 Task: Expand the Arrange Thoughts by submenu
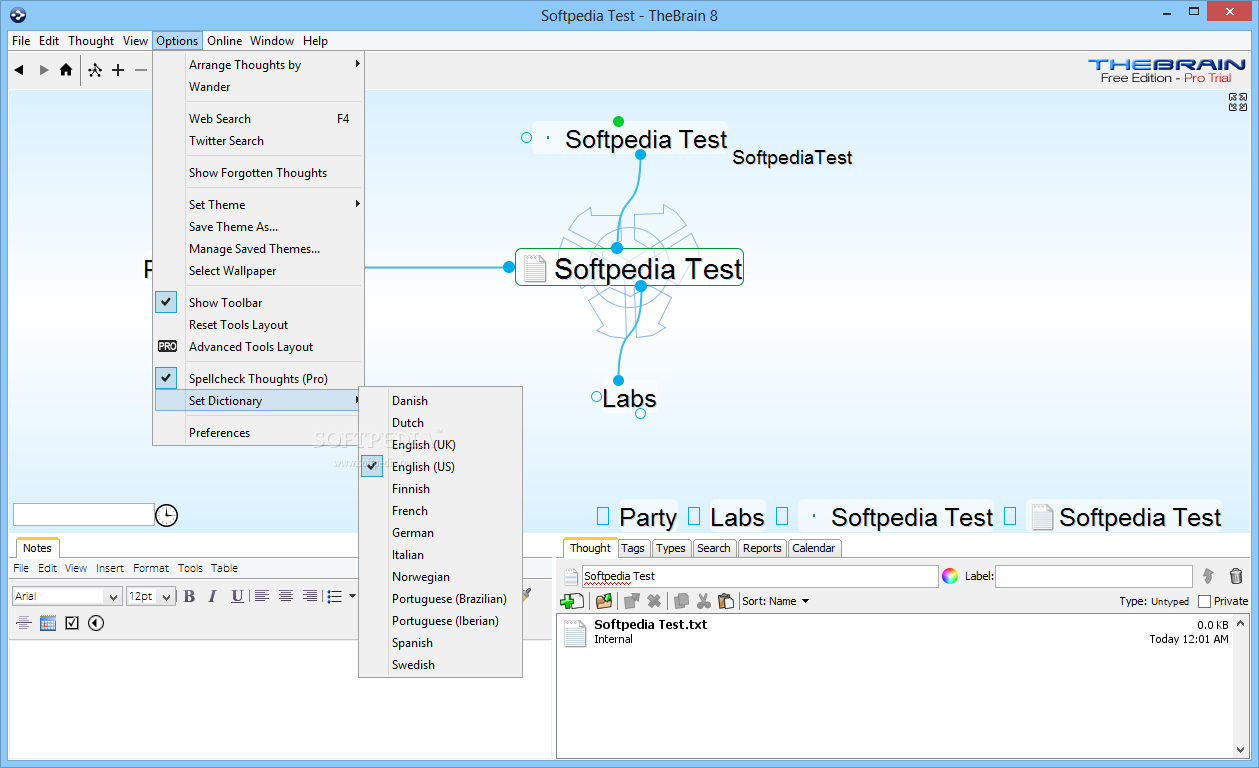click(258, 64)
